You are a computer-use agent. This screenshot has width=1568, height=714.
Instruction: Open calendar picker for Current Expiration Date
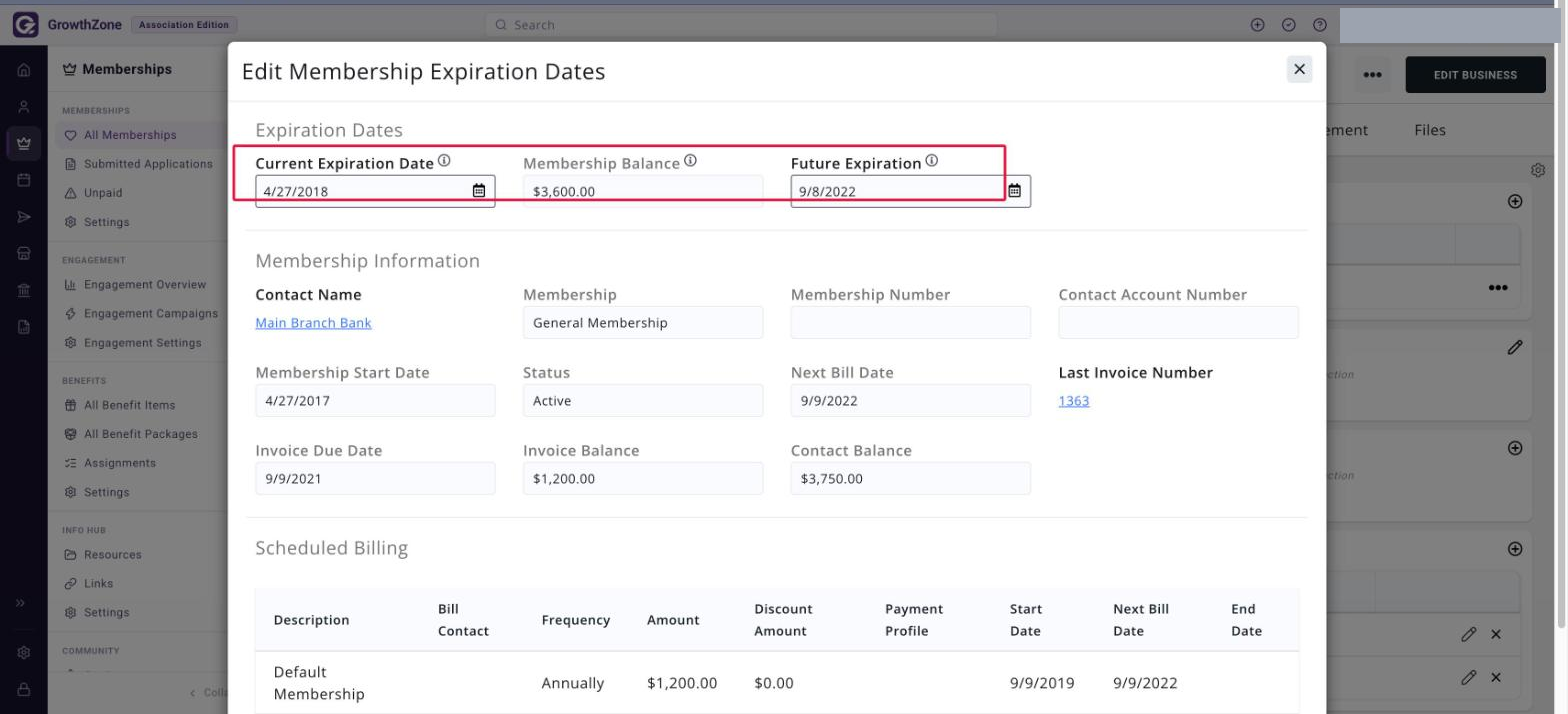(479, 191)
